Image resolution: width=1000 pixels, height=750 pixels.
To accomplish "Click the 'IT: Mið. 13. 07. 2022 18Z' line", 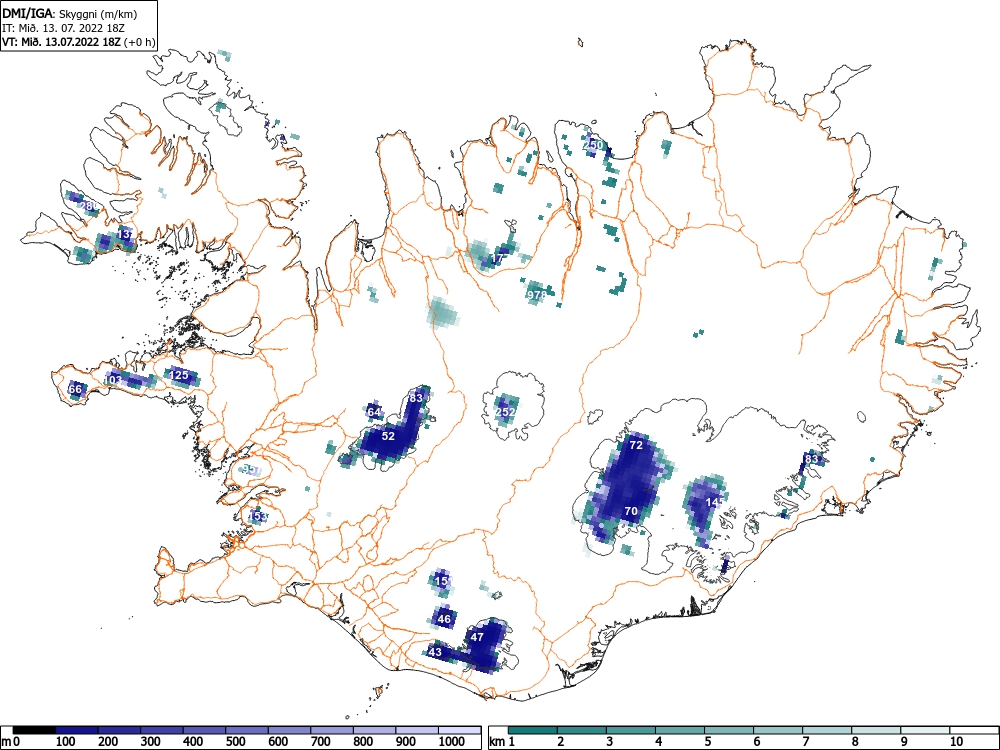I will tap(62, 28).
